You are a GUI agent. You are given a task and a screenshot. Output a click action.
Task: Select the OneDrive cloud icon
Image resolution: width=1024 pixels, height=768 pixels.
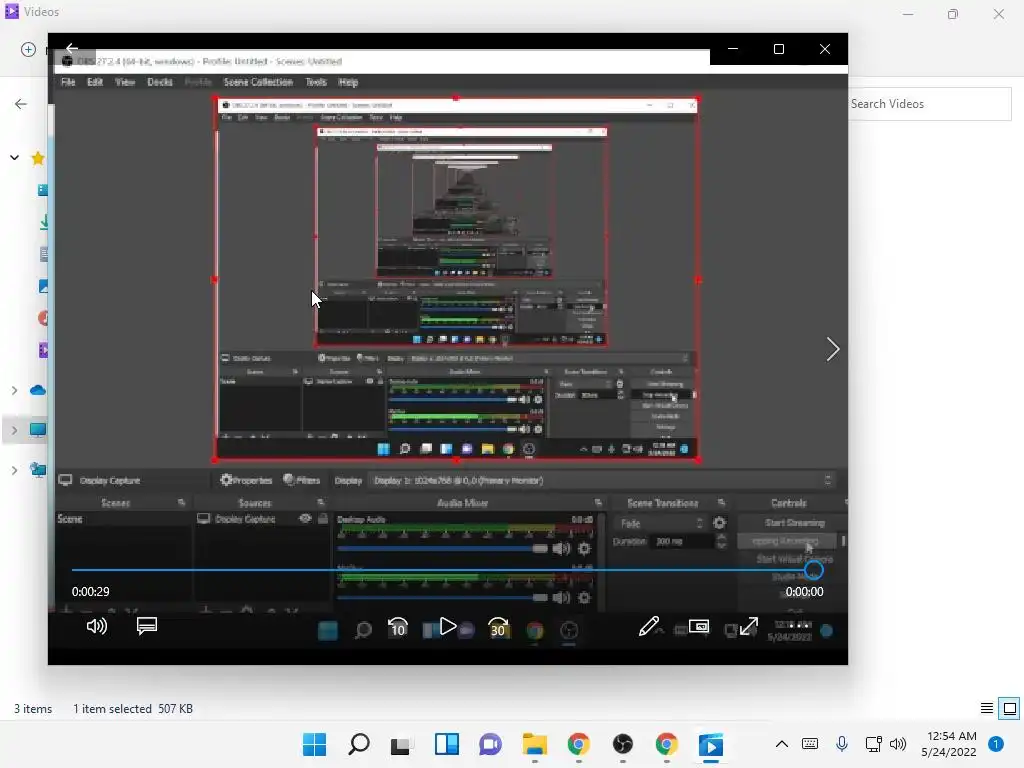pos(38,391)
